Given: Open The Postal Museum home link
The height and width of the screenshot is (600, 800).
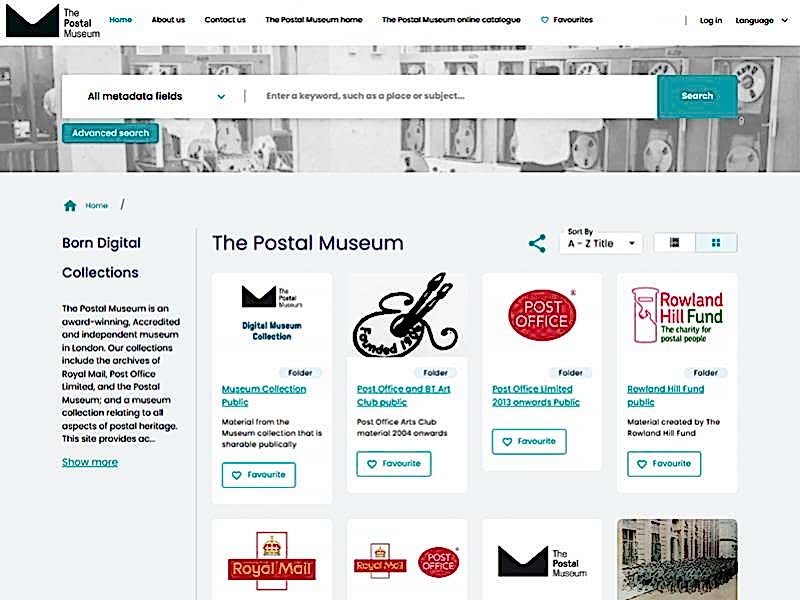Looking at the screenshot, I should (x=314, y=20).
